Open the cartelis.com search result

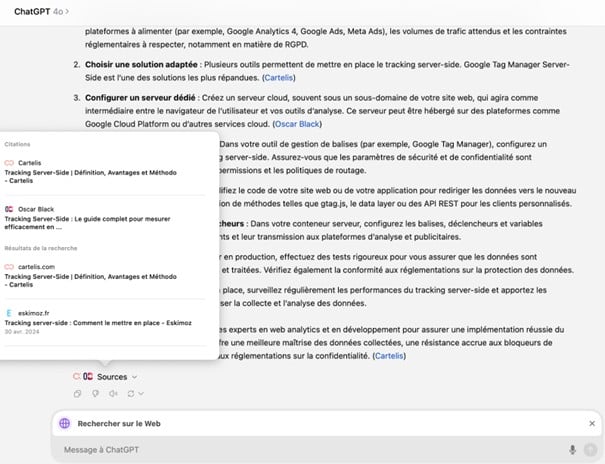click(104, 275)
